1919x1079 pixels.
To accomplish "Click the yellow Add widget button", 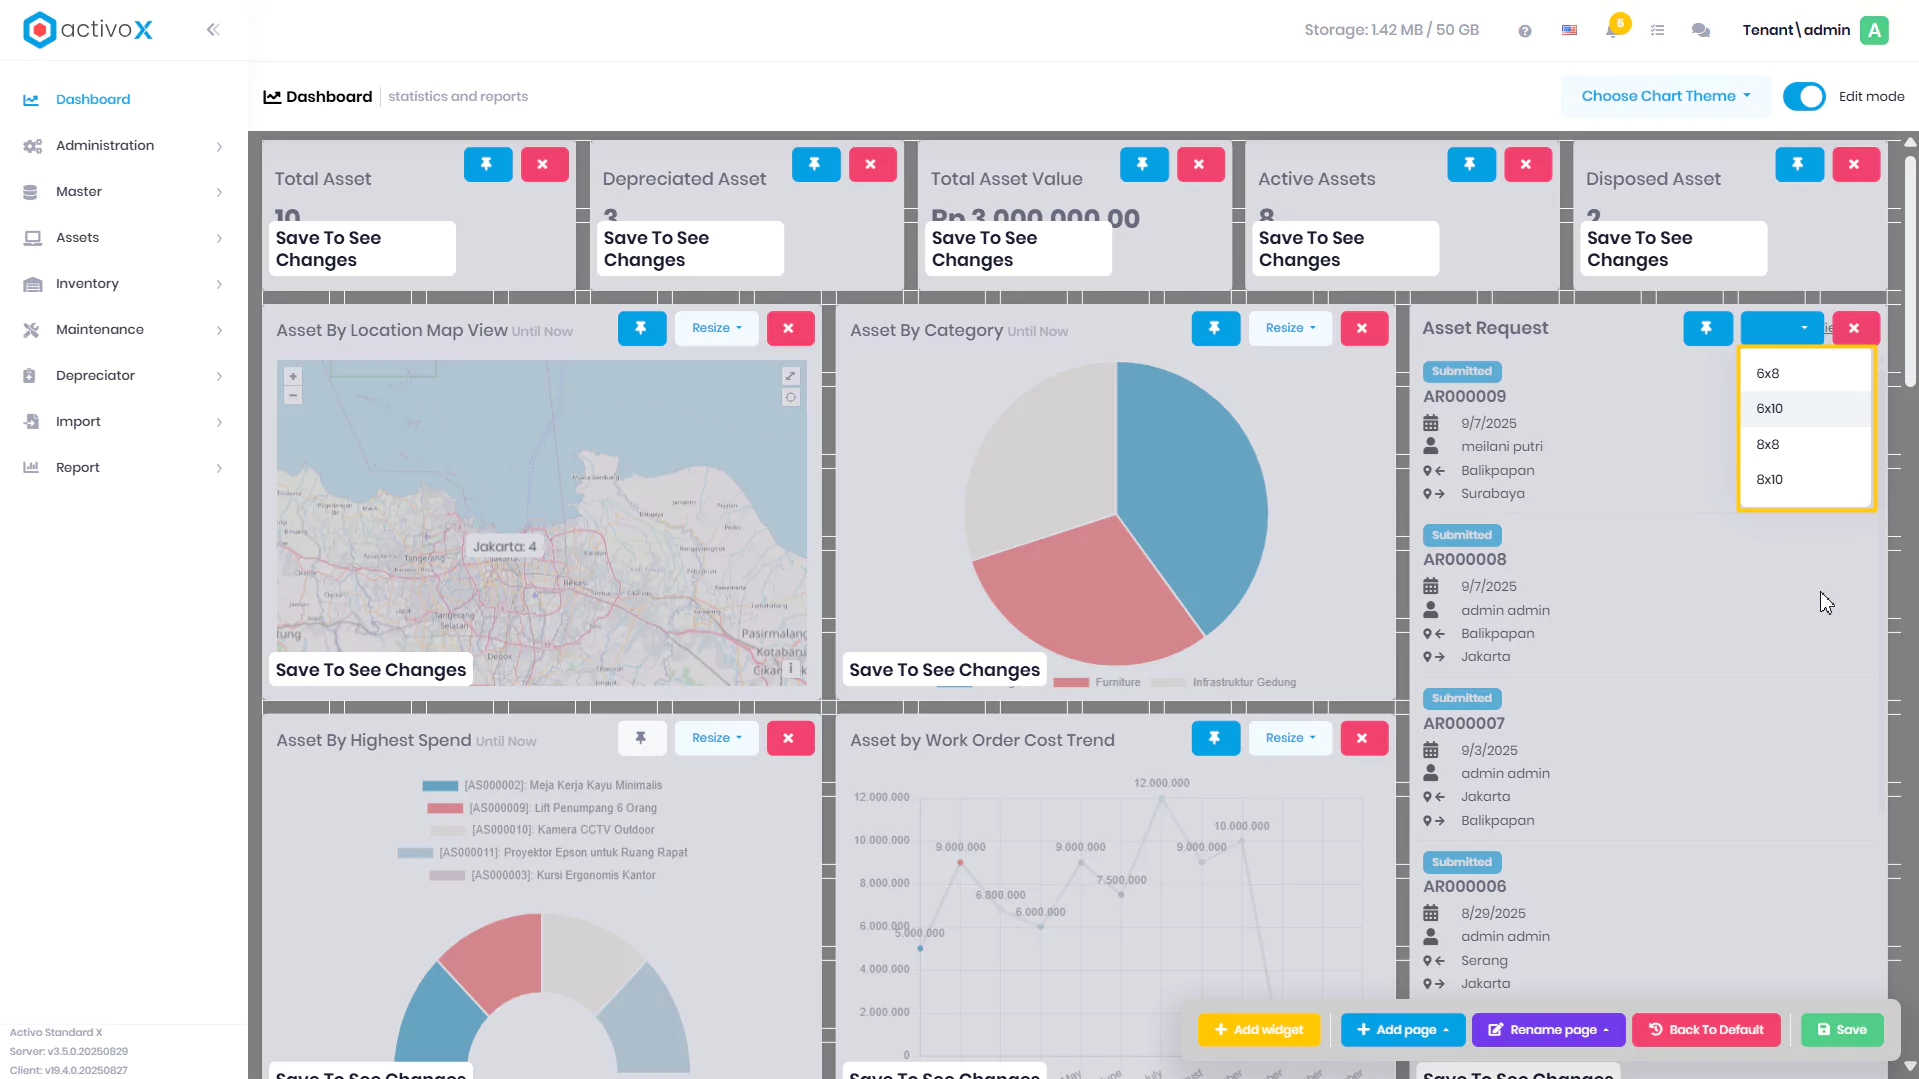I will coord(1258,1030).
